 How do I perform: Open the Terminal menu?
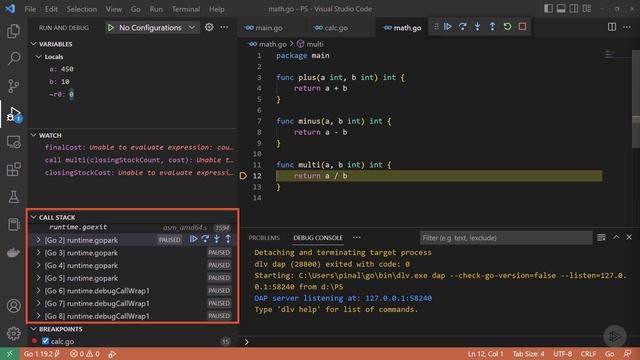click(186, 9)
